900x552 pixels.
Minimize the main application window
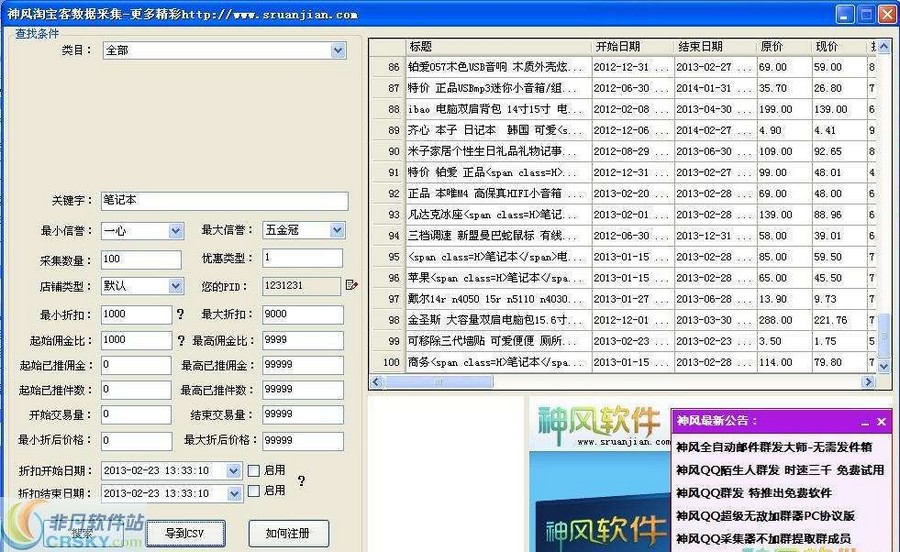(844, 14)
